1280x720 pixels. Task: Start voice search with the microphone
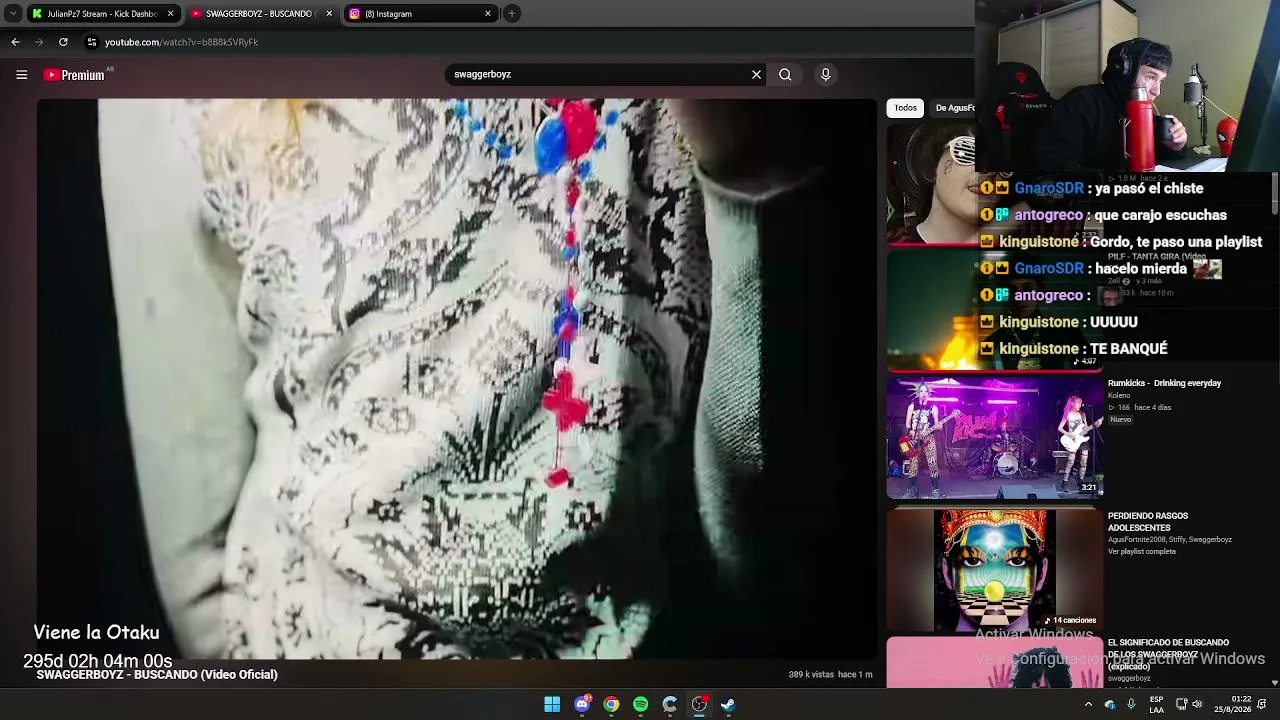[825, 74]
